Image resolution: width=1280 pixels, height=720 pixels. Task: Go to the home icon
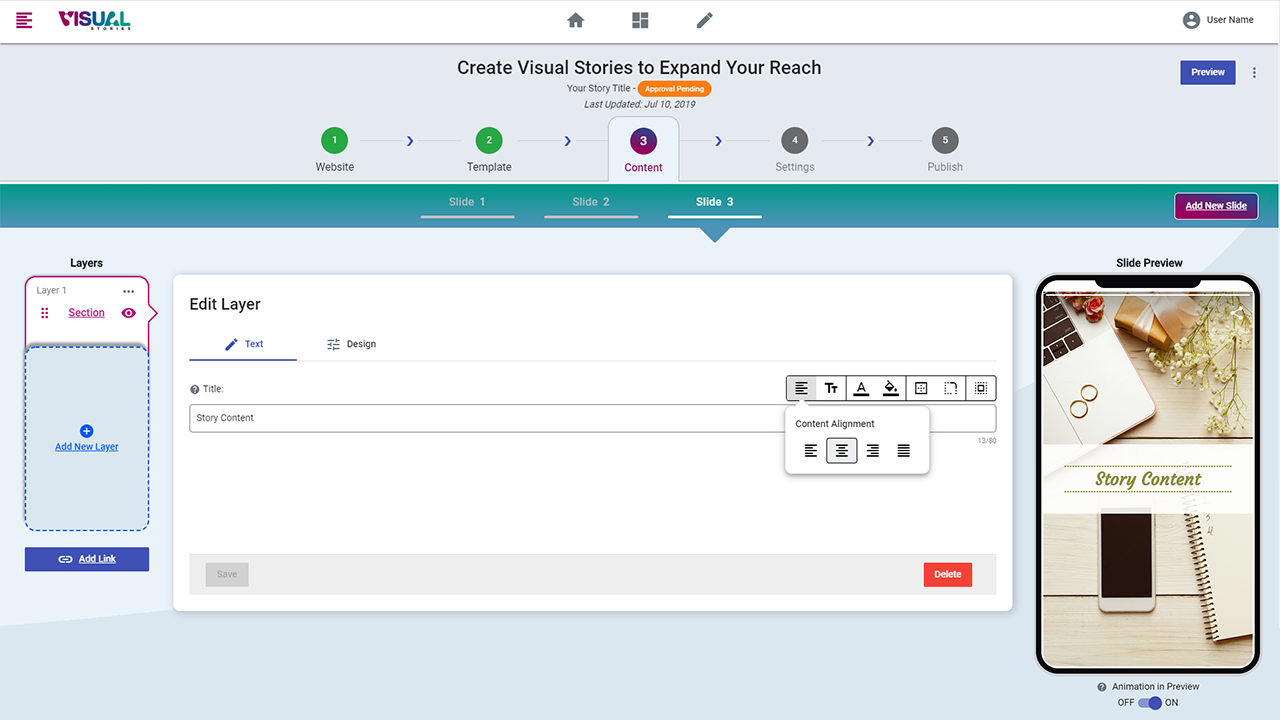[x=575, y=20]
